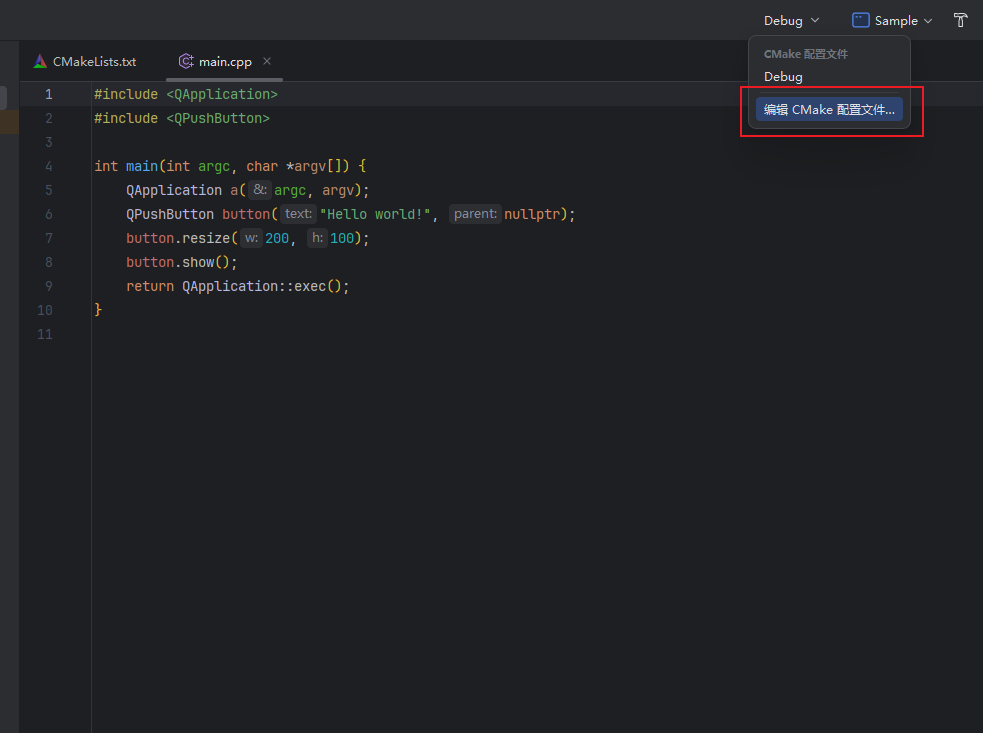Place cursor in "Hello world!" string

[x=378, y=214]
